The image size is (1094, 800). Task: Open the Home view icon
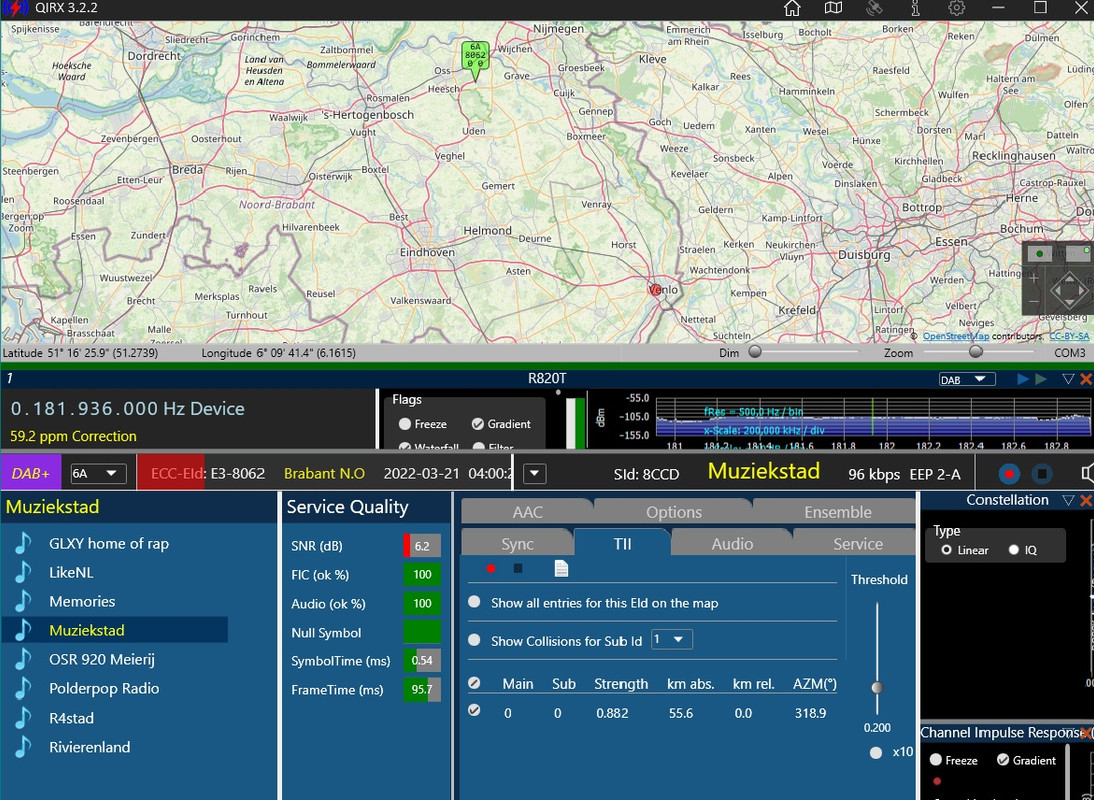click(x=792, y=8)
